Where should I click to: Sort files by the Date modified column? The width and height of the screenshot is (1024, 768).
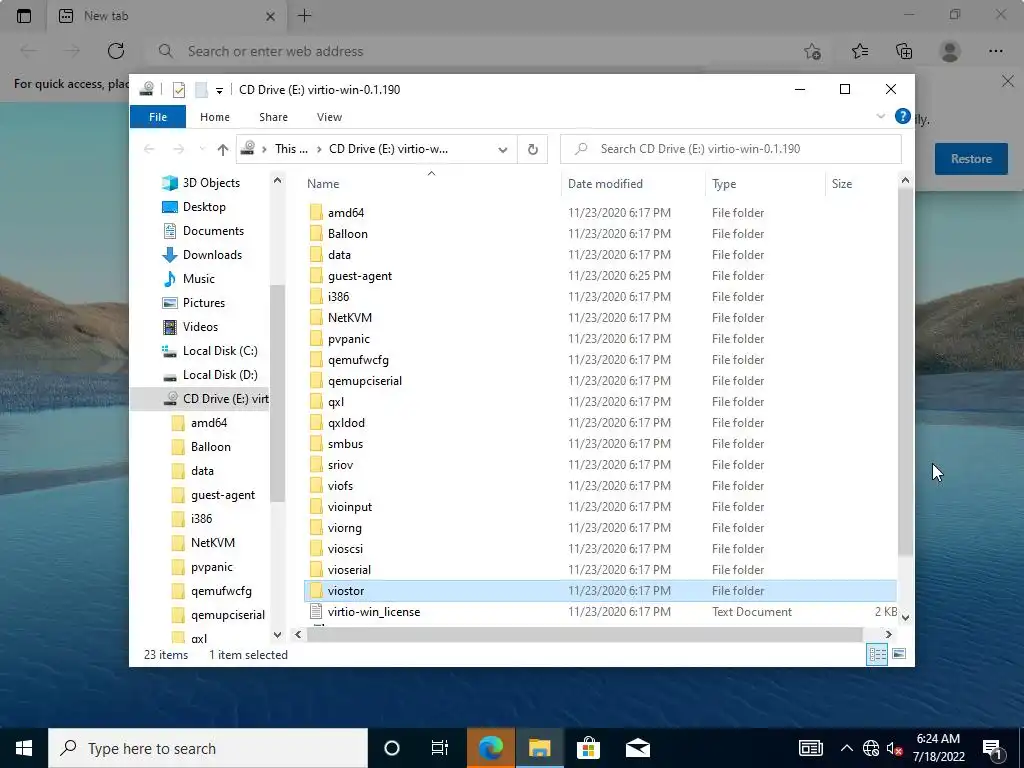click(x=633, y=184)
